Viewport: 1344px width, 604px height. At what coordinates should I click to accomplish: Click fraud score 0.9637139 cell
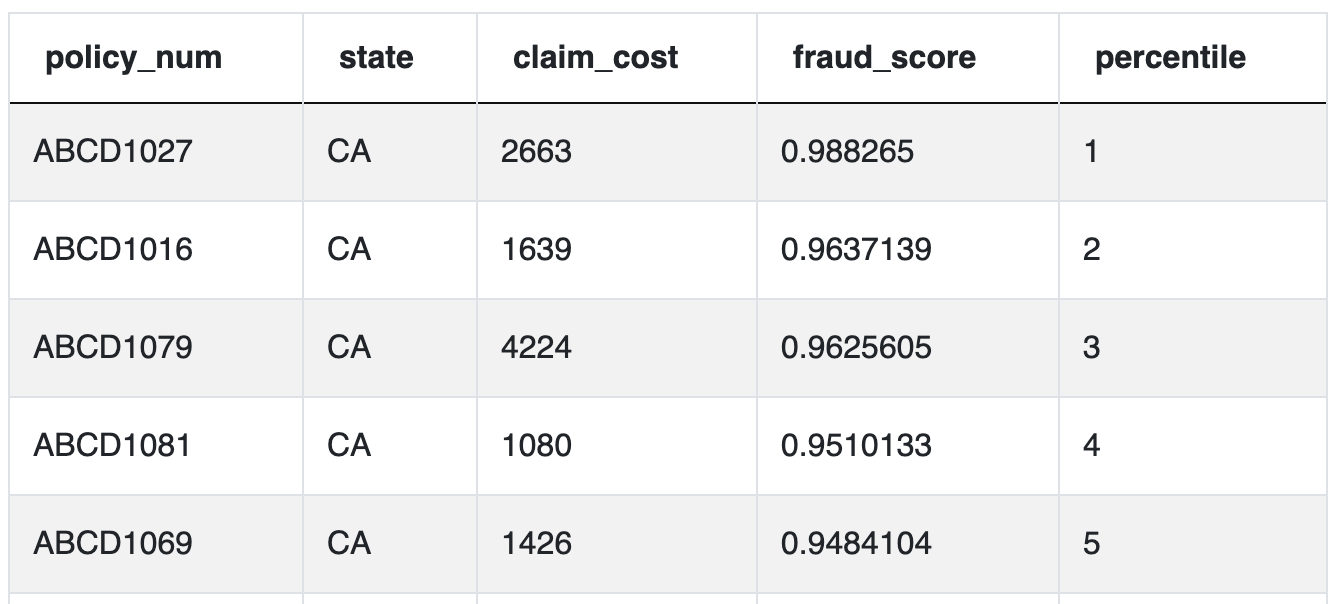(908, 250)
